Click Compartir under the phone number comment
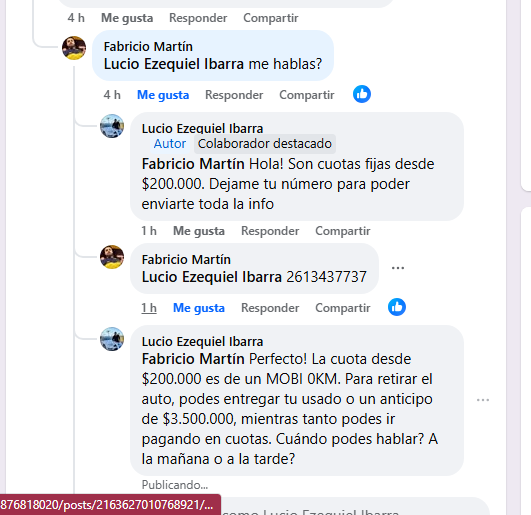531x515 pixels. (343, 308)
